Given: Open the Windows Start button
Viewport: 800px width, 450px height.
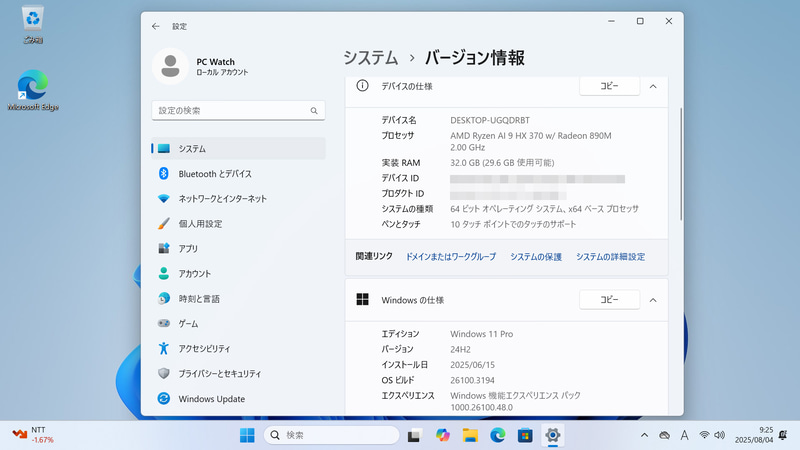Looking at the screenshot, I should click(x=247, y=435).
